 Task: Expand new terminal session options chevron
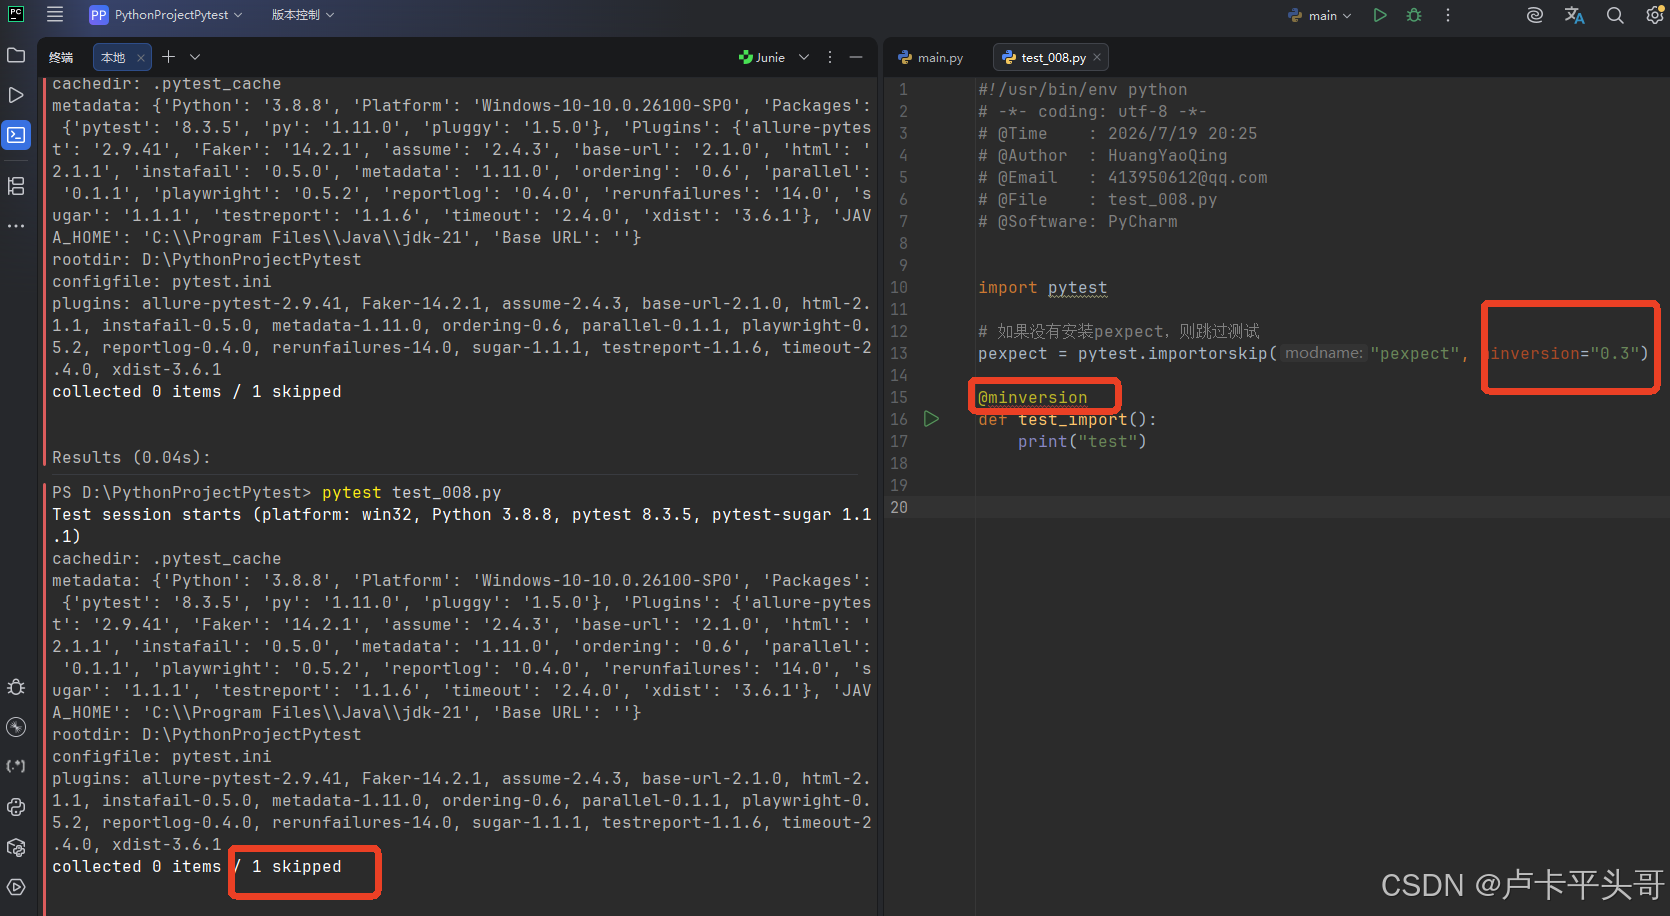[x=195, y=57]
